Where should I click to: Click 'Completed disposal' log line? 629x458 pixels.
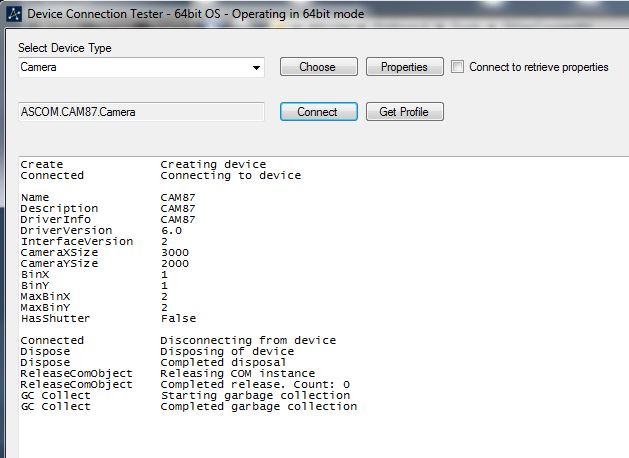(x=223, y=363)
